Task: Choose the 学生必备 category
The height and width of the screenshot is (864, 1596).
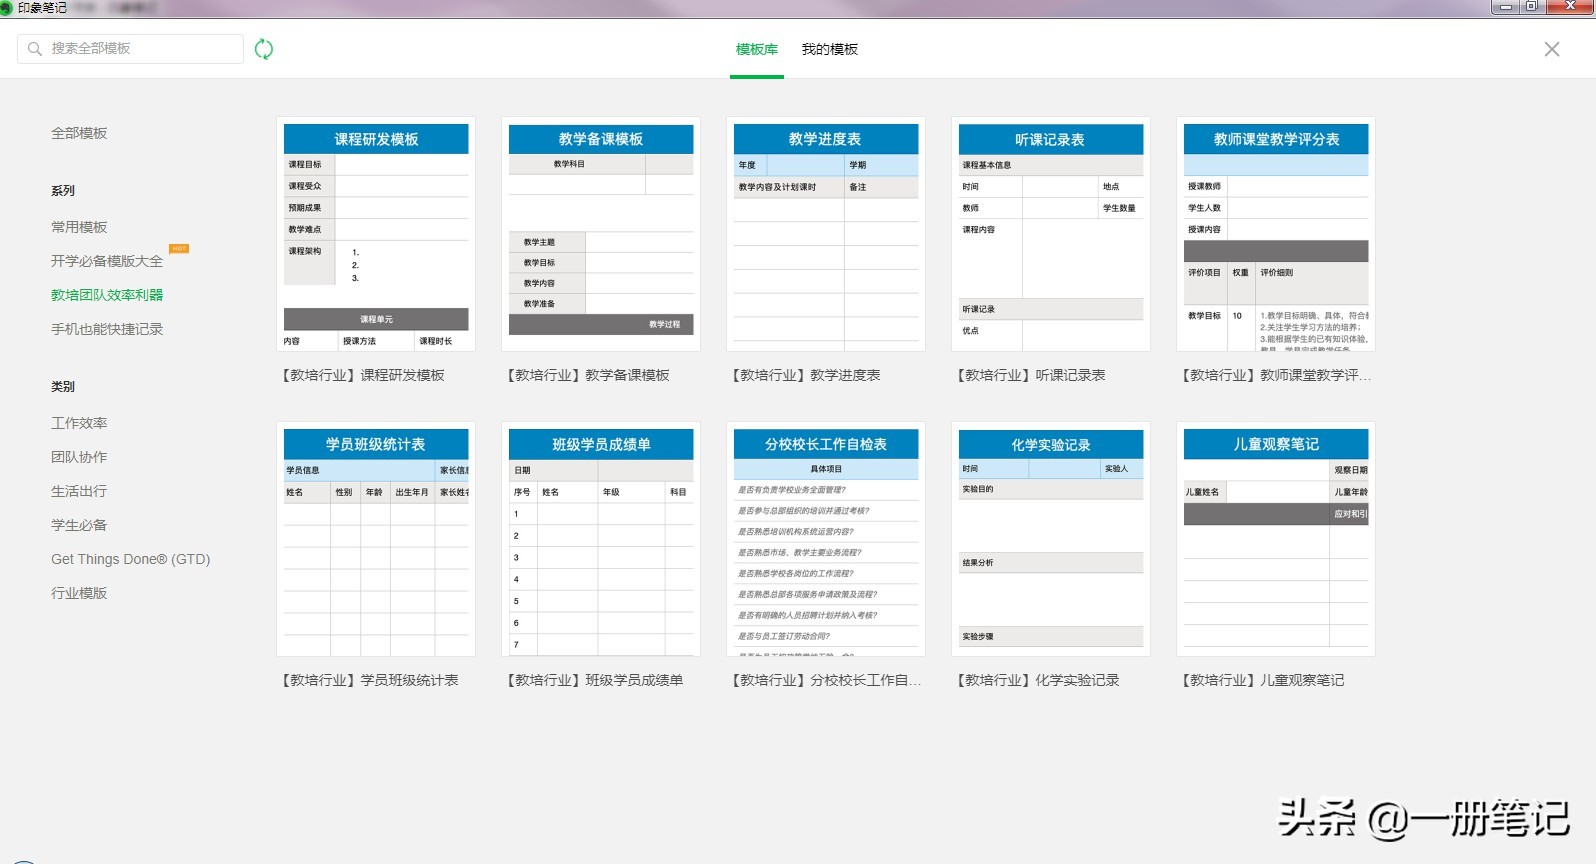Action: point(79,525)
